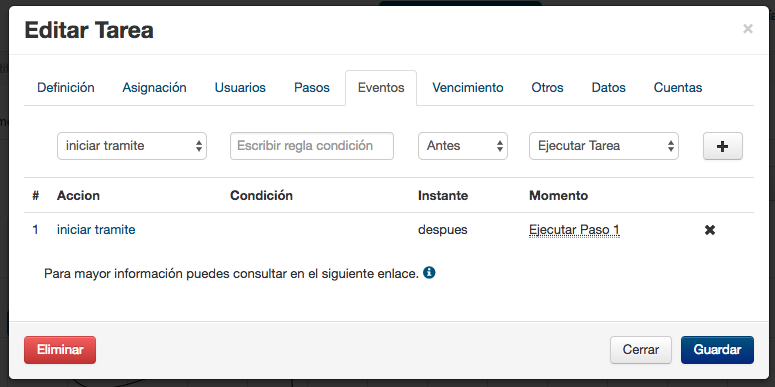Screen dimensions: 775x387
Task: Open the Vencimiento tab
Action: click(468, 87)
